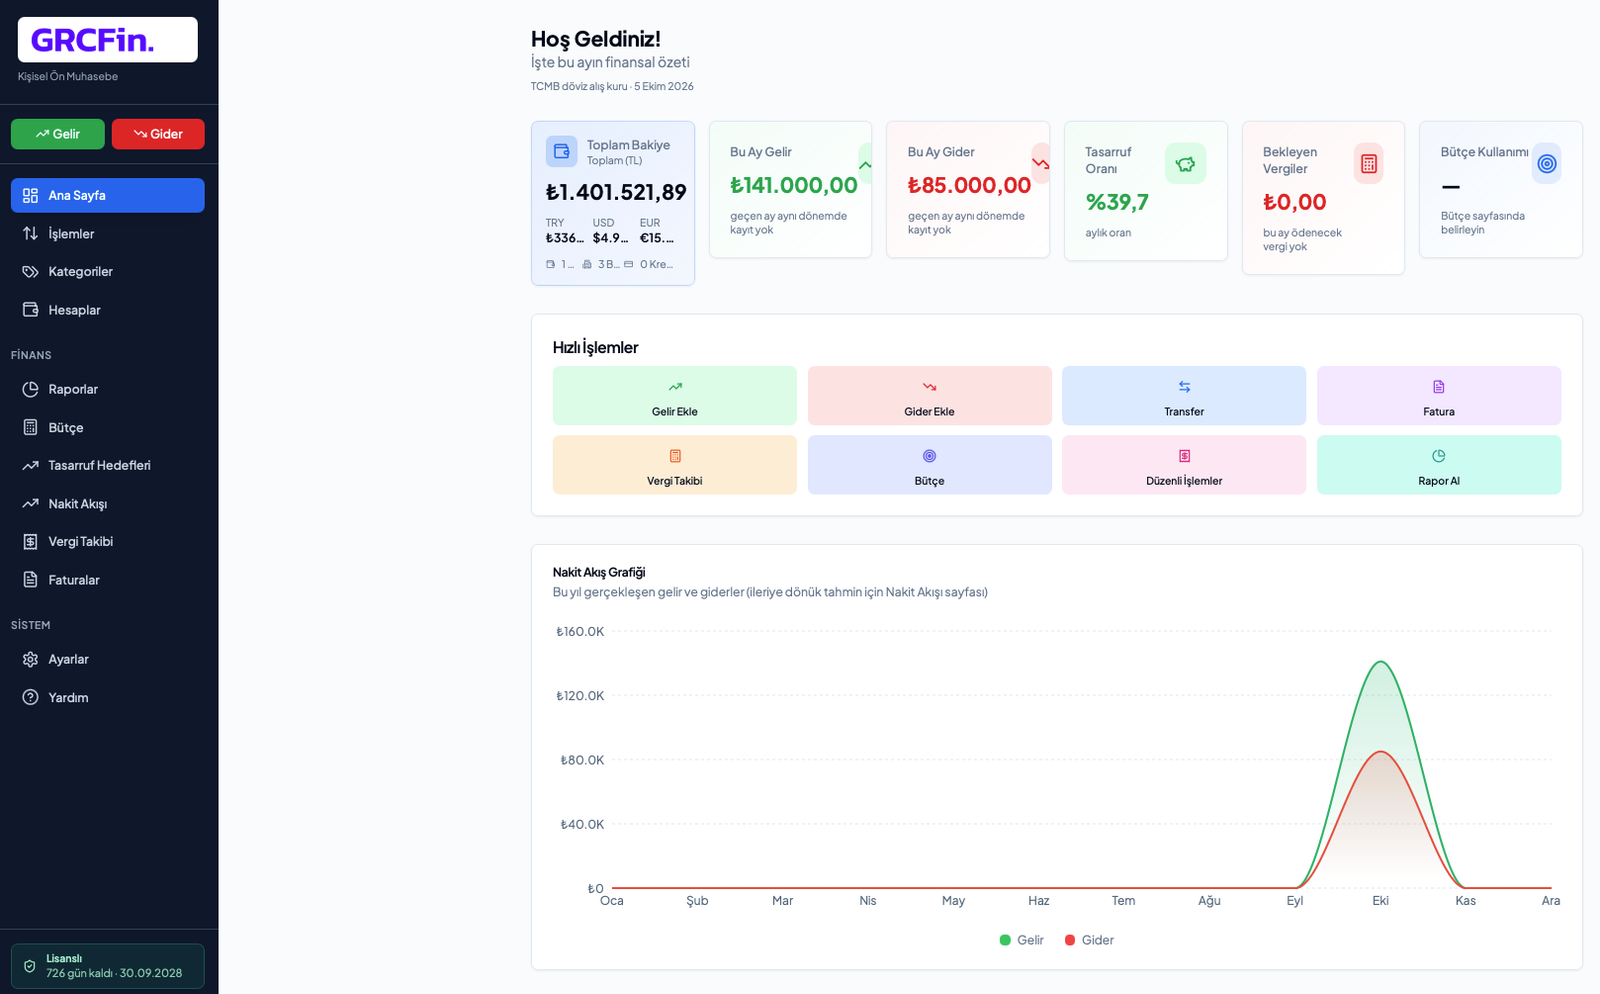
Task: Open Rapor Al quick action tile
Action: pos(1439,465)
